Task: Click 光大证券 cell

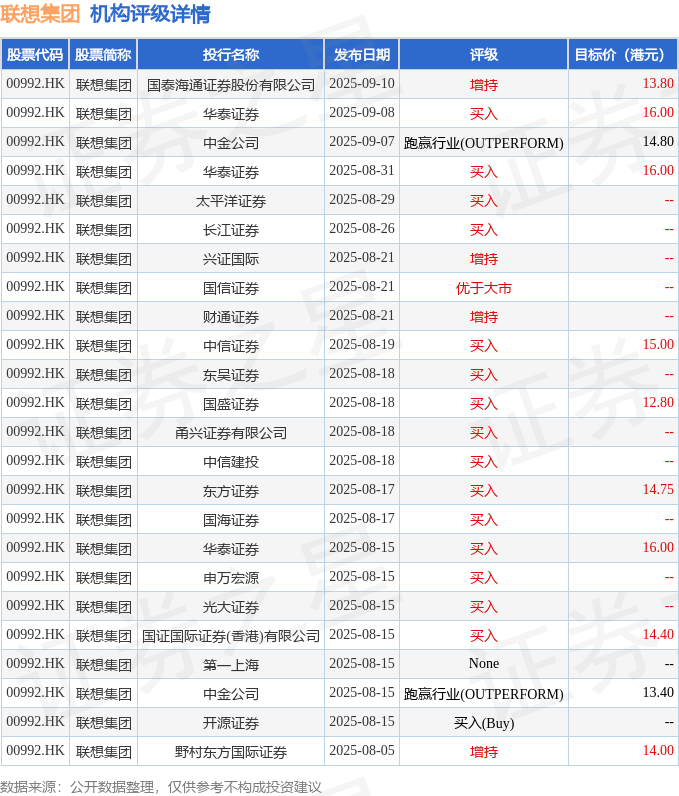Action: click(x=231, y=607)
